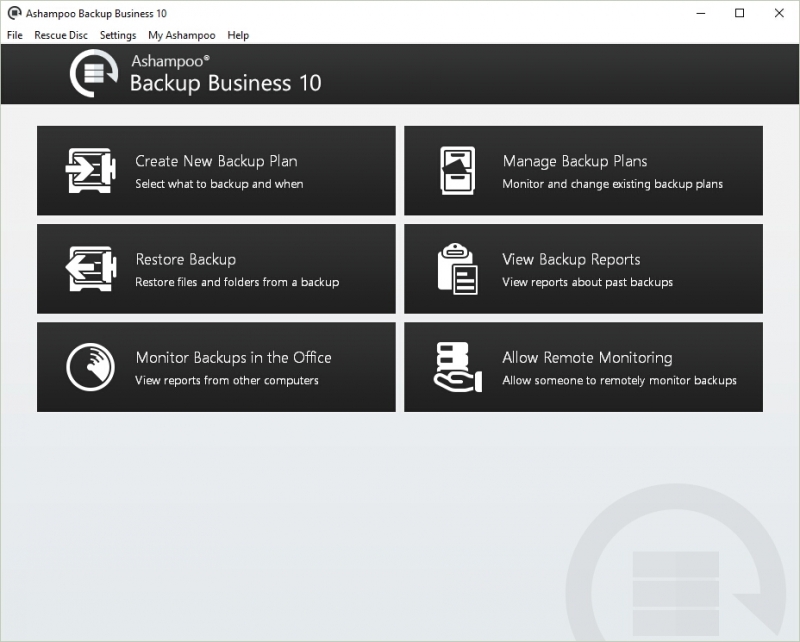This screenshot has width=800, height=642.
Task: Click the Restore Backup title
Action: click(x=186, y=259)
